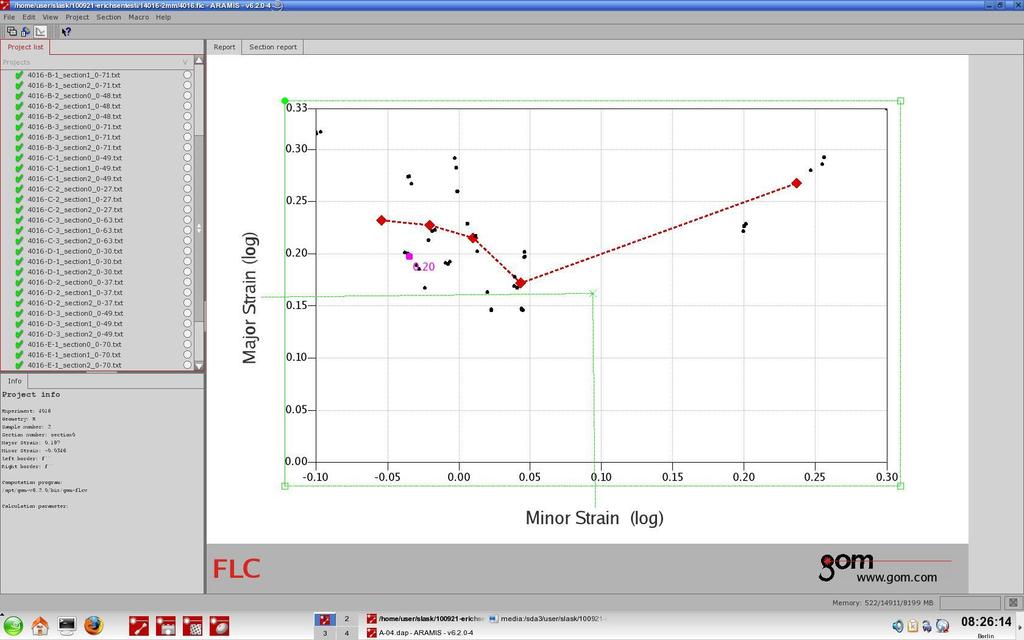Image resolution: width=1024 pixels, height=640 pixels.
Task: Toggle the circle for 4016-B-3_section1_0-71.txt
Action: click(x=187, y=137)
